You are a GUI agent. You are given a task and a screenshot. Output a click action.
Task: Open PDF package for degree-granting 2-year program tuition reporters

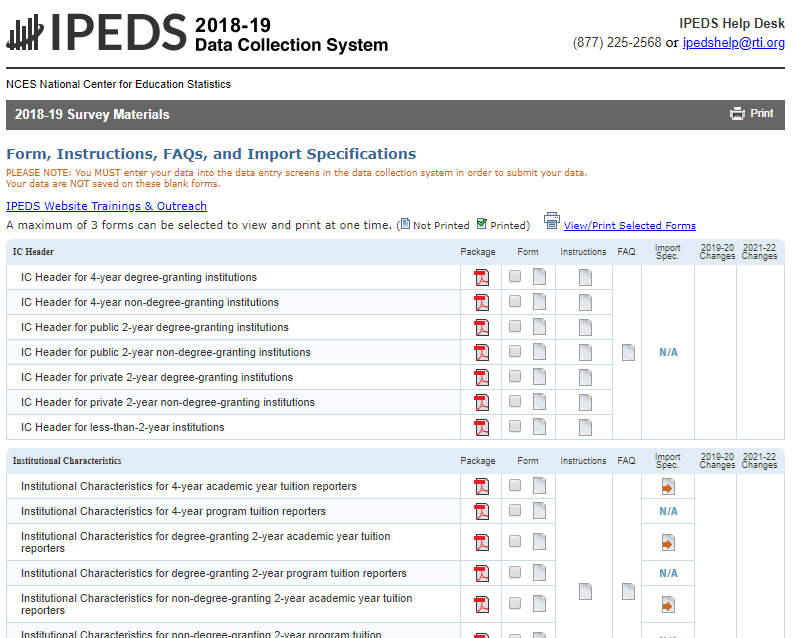[482, 574]
